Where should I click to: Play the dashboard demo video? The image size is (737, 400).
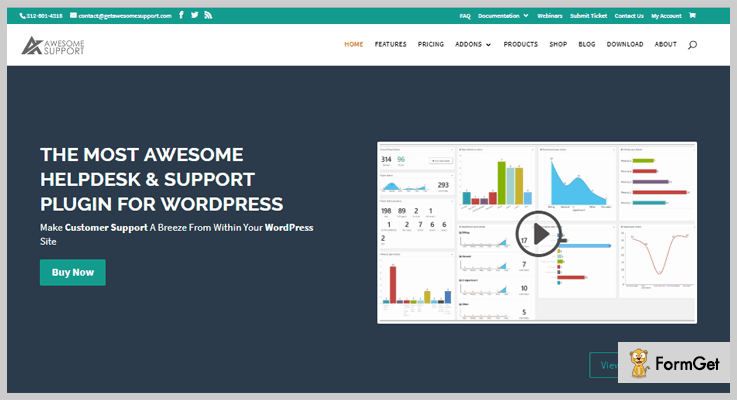click(x=538, y=234)
